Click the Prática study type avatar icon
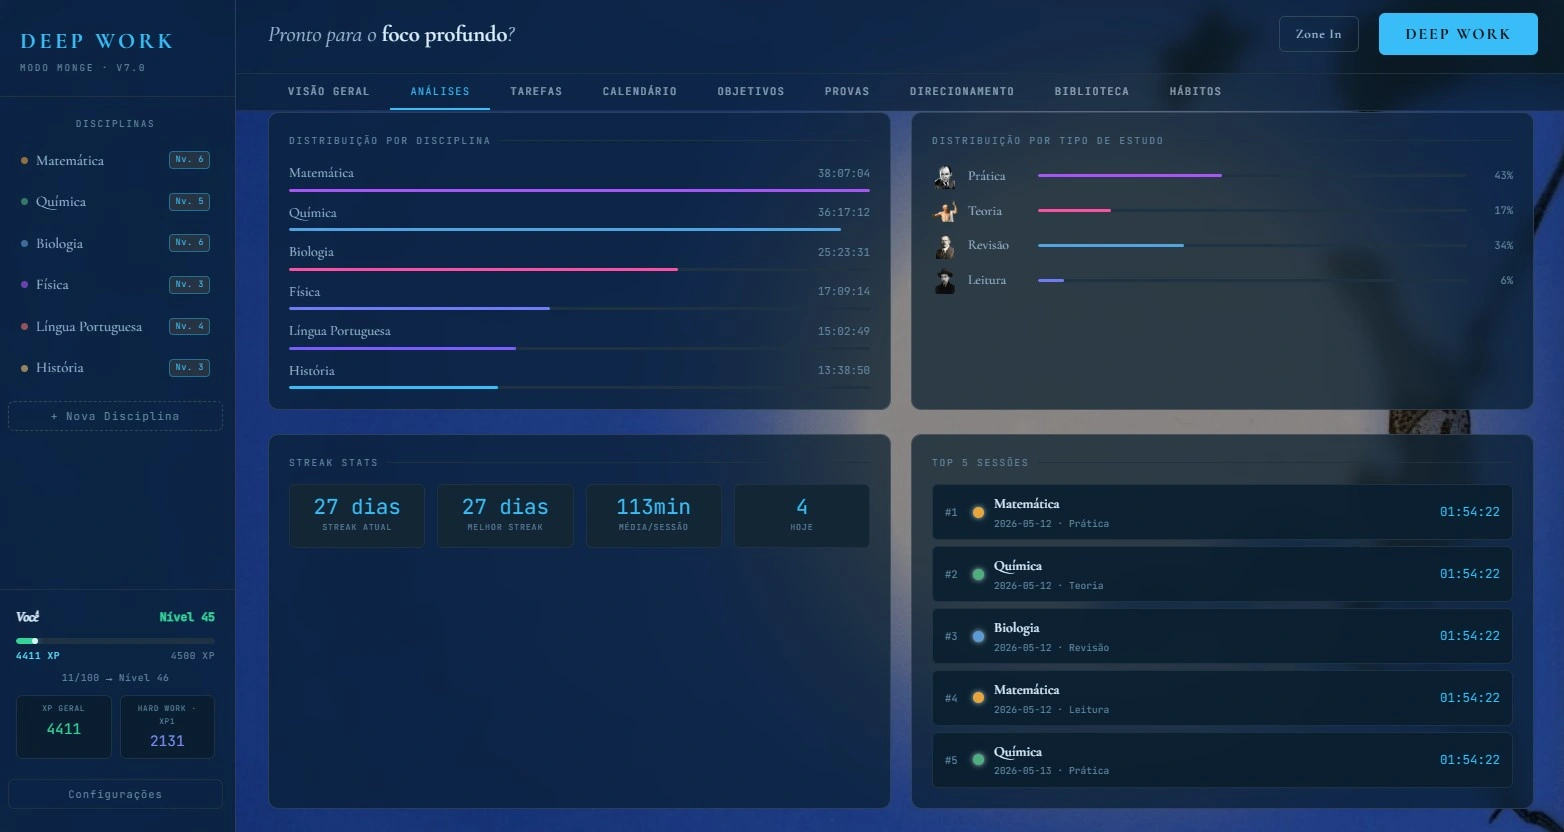This screenshot has width=1564, height=832. pyautogui.click(x=945, y=176)
